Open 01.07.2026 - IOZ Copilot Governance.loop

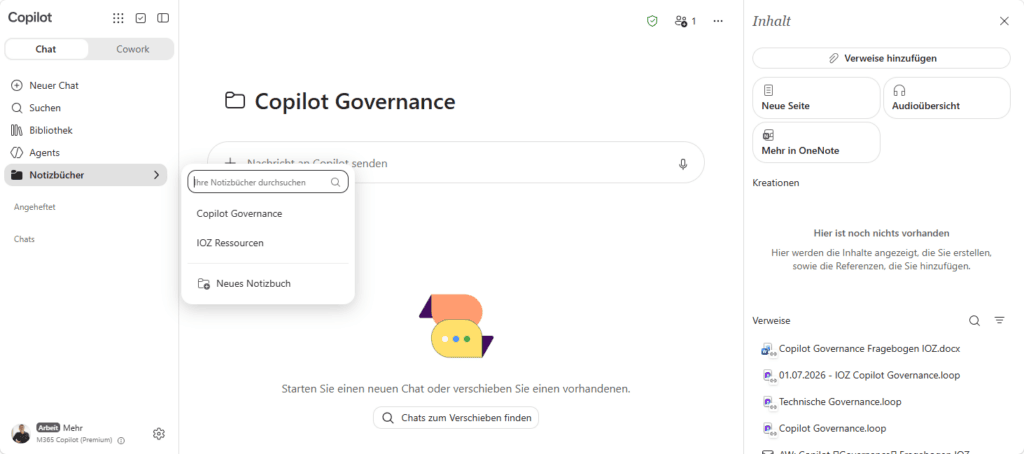tap(869, 375)
